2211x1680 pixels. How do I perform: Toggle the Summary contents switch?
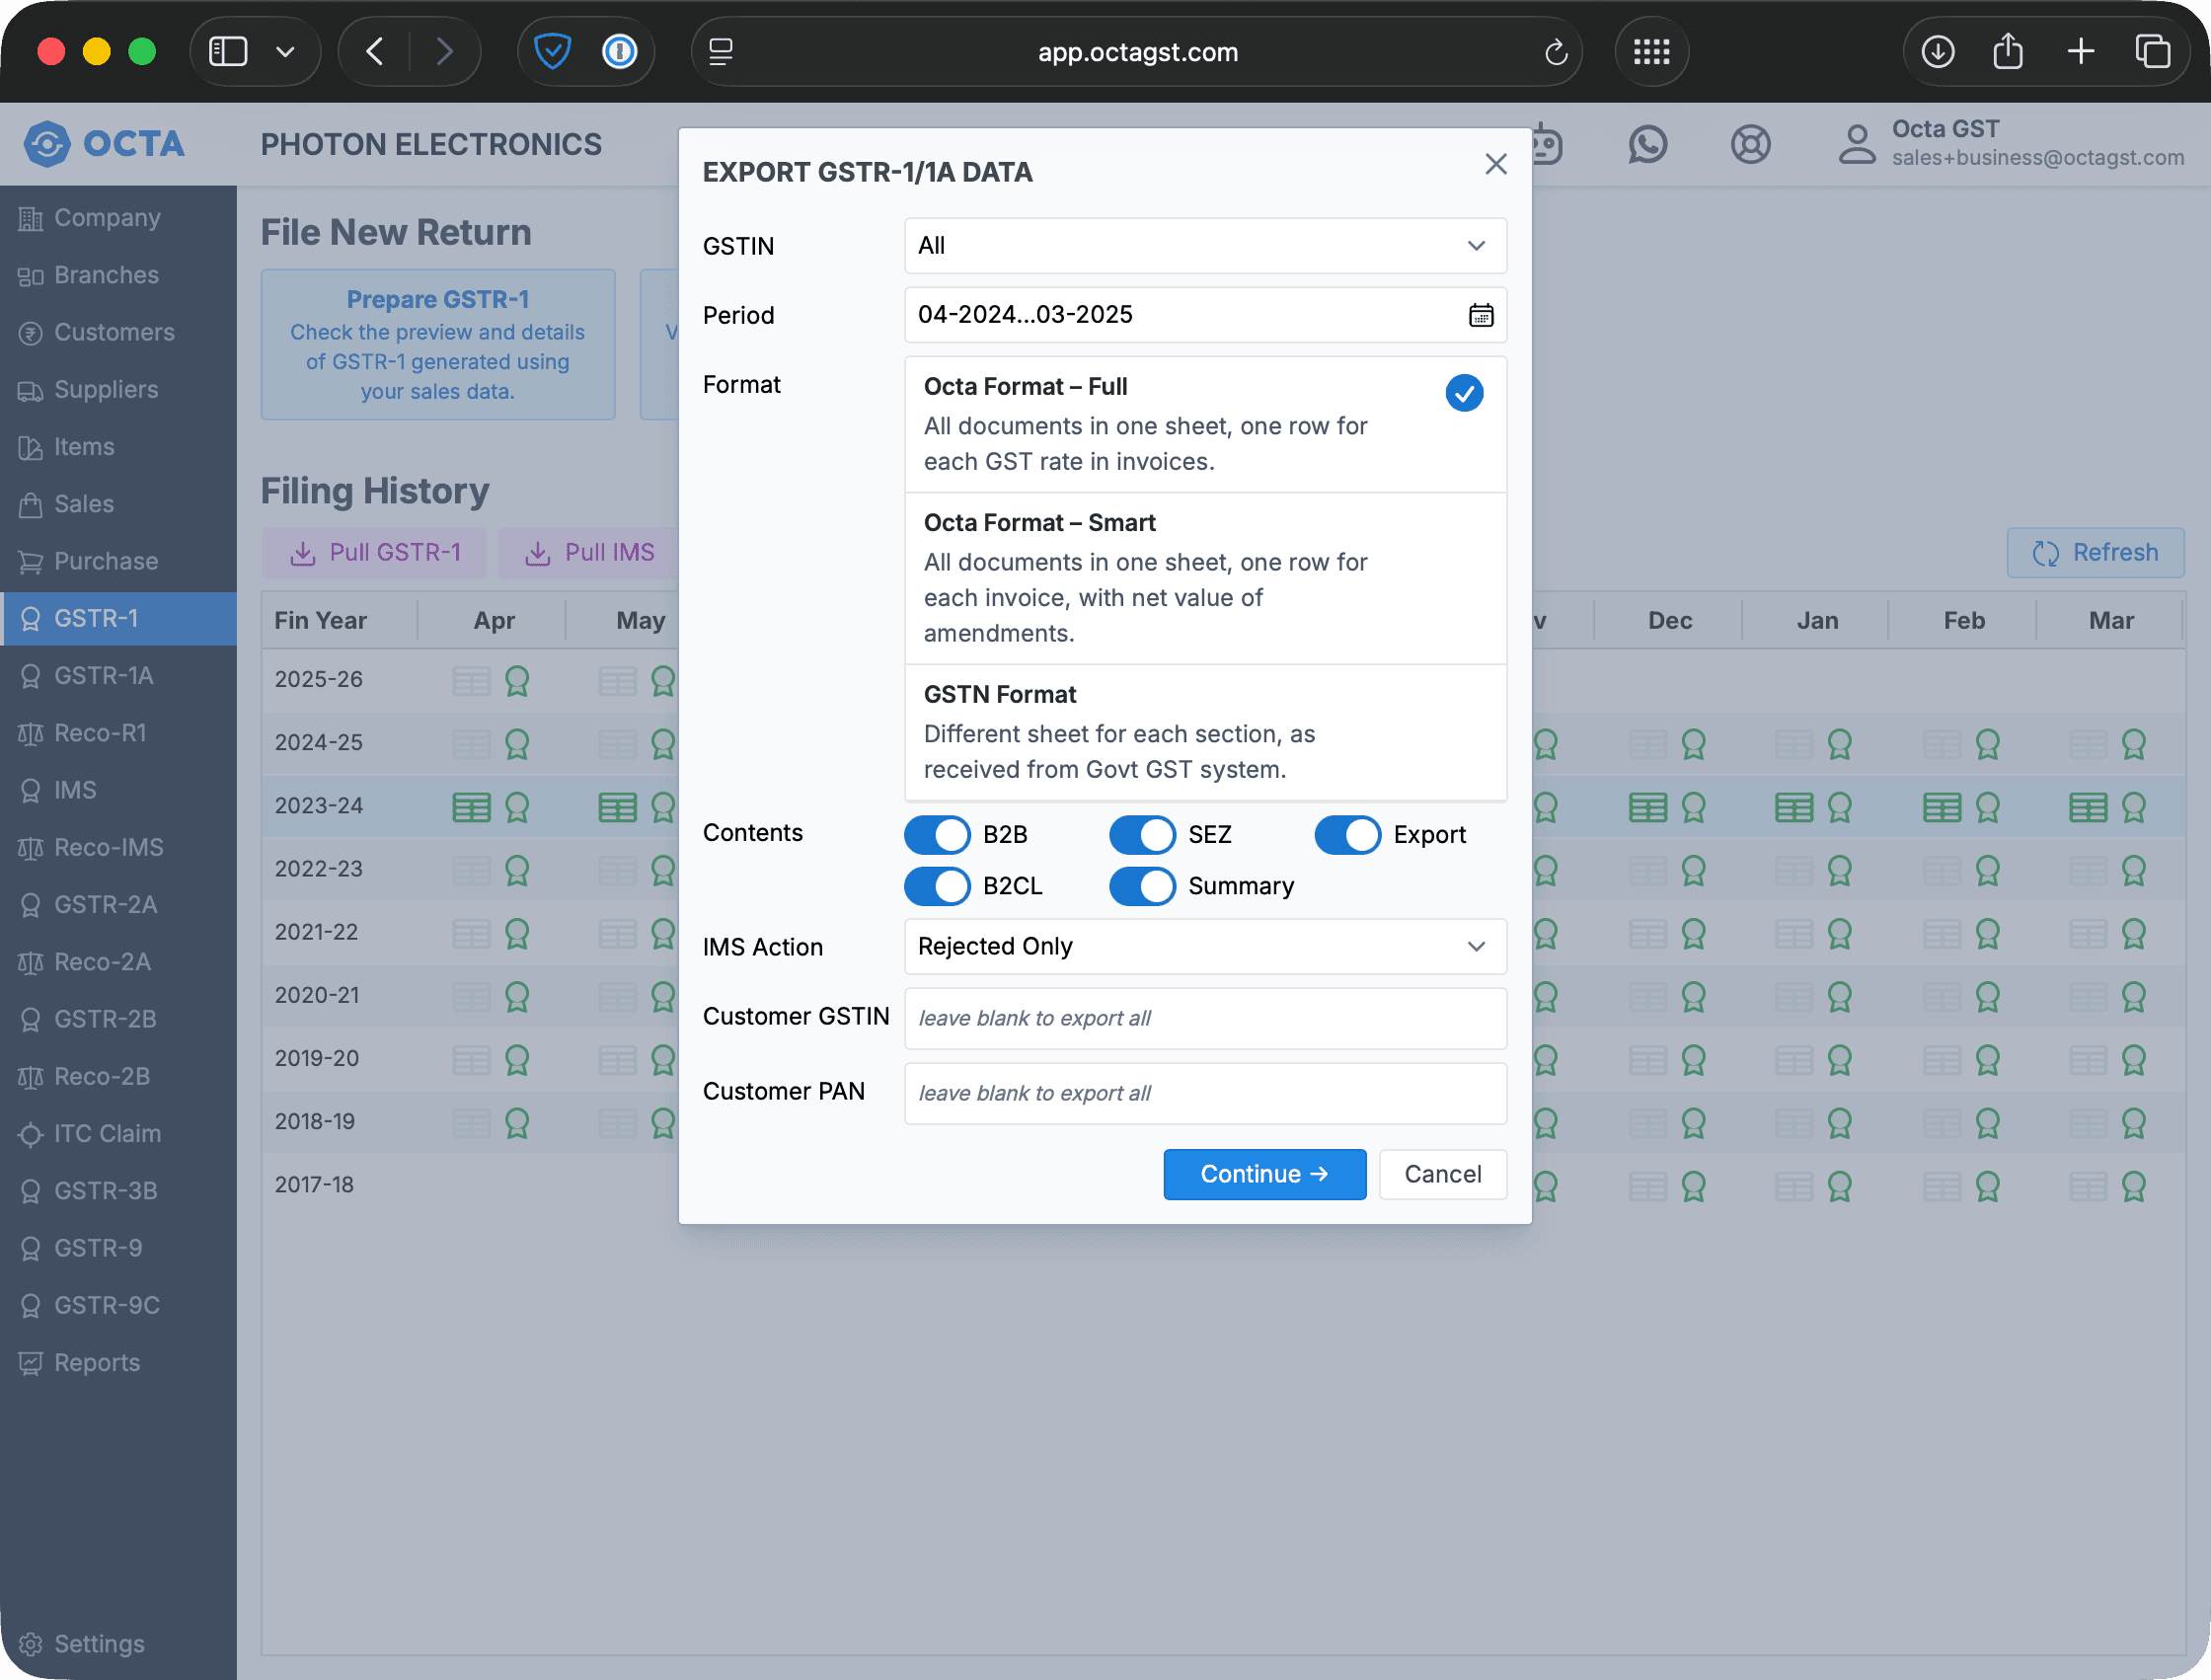coord(1141,886)
